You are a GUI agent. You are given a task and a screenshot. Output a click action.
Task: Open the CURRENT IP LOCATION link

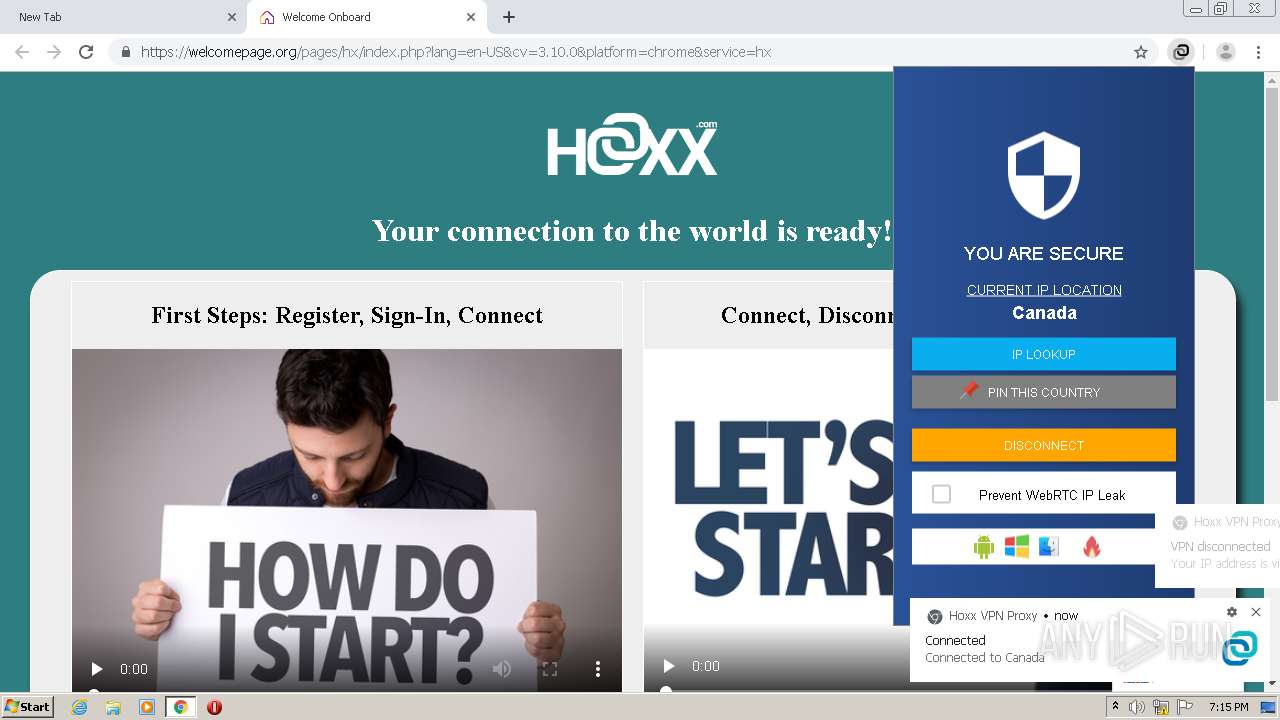click(x=1044, y=290)
